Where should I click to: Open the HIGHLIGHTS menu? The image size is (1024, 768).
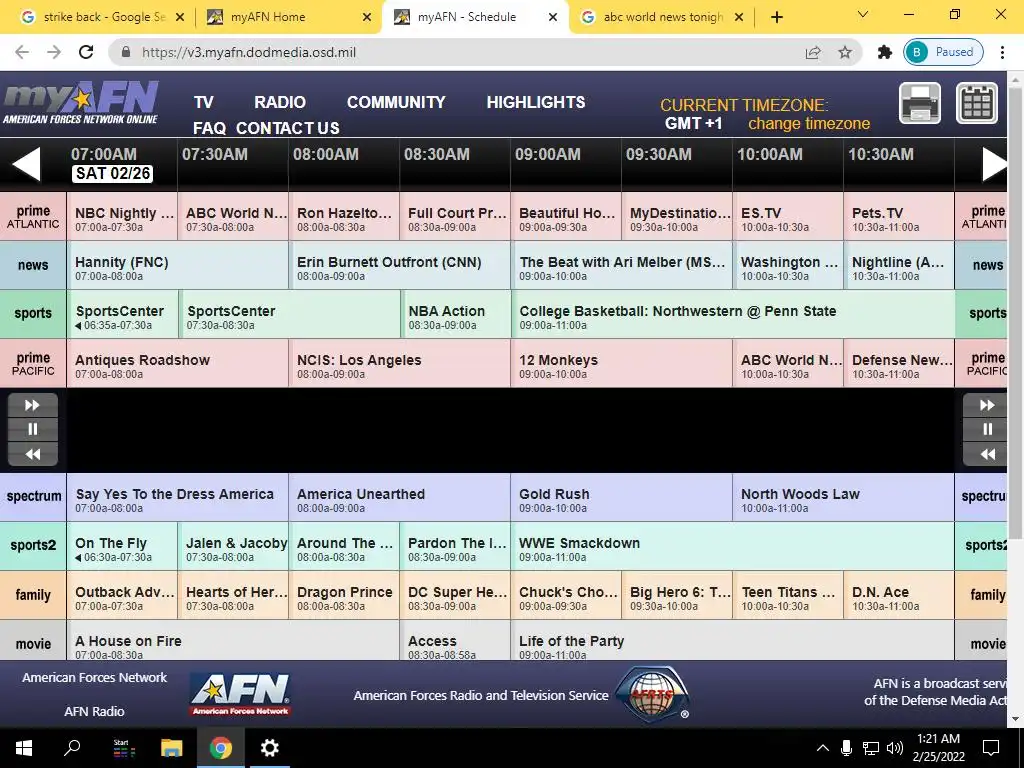tap(536, 103)
